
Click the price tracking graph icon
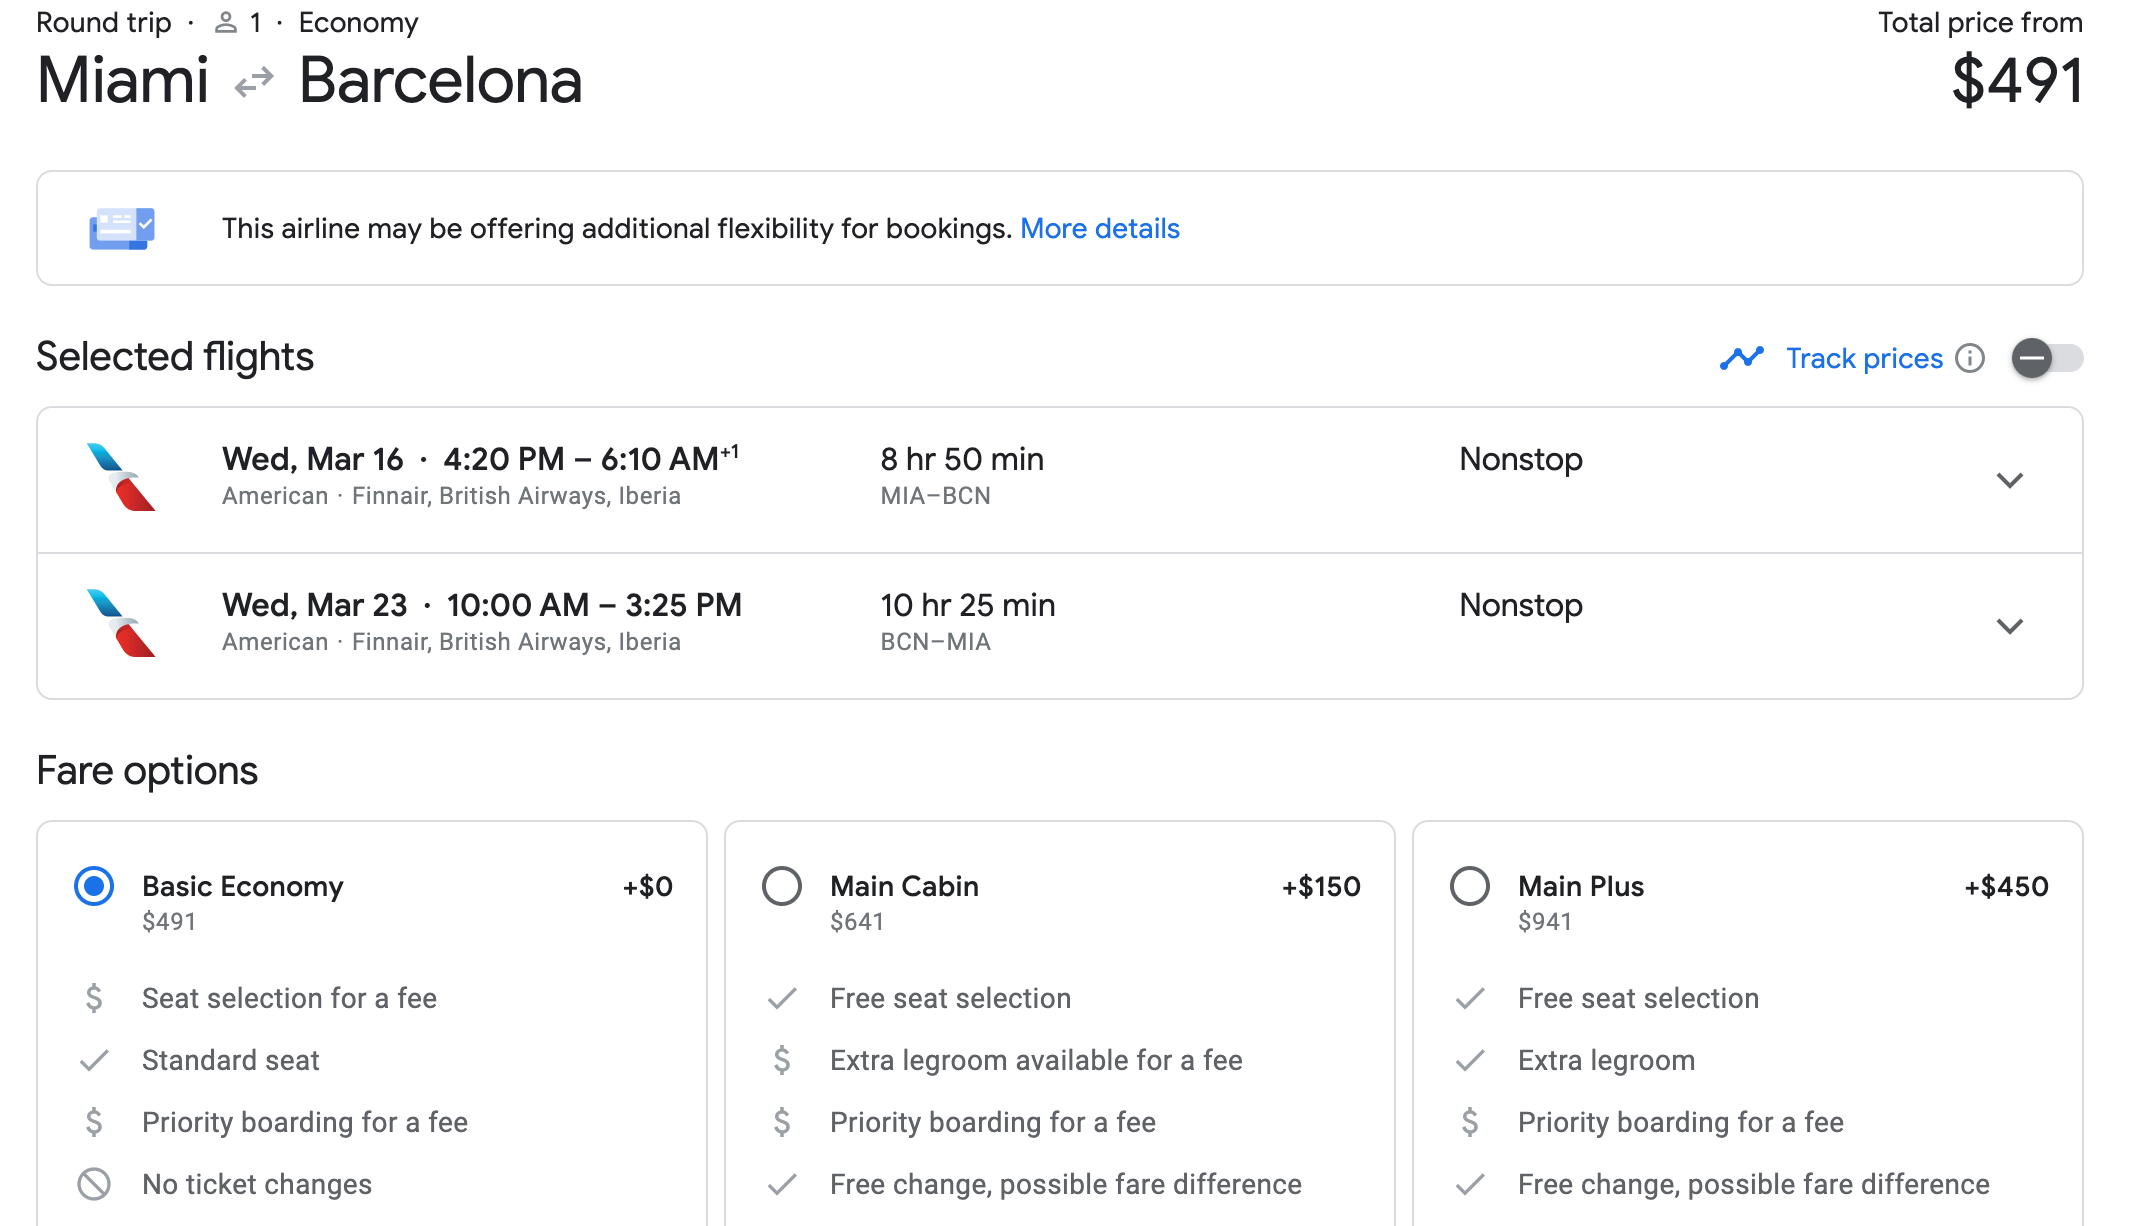tap(1741, 358)
